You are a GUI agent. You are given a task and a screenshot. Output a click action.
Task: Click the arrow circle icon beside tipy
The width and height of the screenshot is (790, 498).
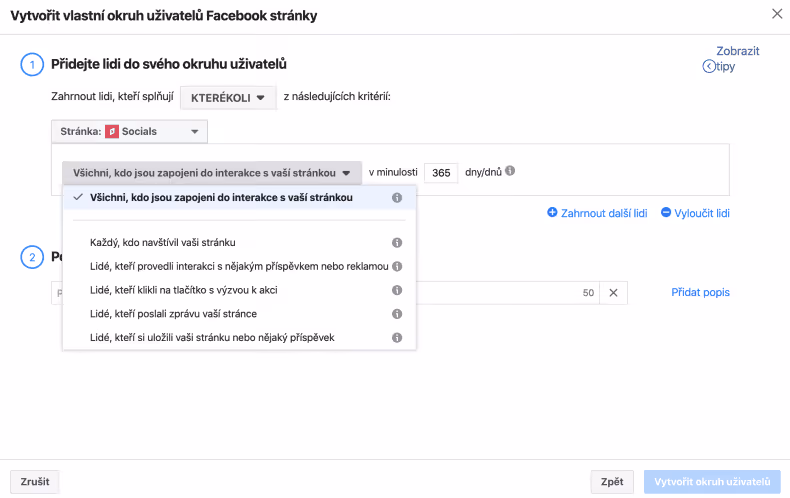[709, 66]
